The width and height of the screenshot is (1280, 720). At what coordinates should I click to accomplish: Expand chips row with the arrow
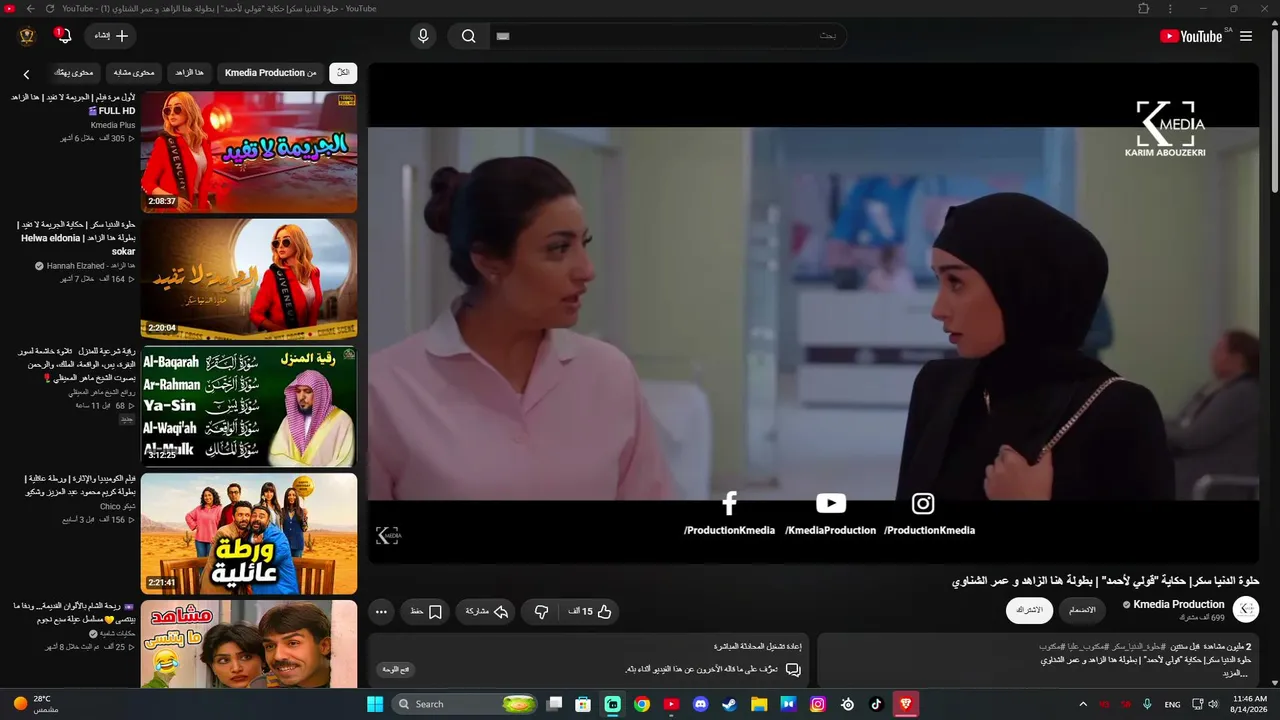[x=26, y=74]
